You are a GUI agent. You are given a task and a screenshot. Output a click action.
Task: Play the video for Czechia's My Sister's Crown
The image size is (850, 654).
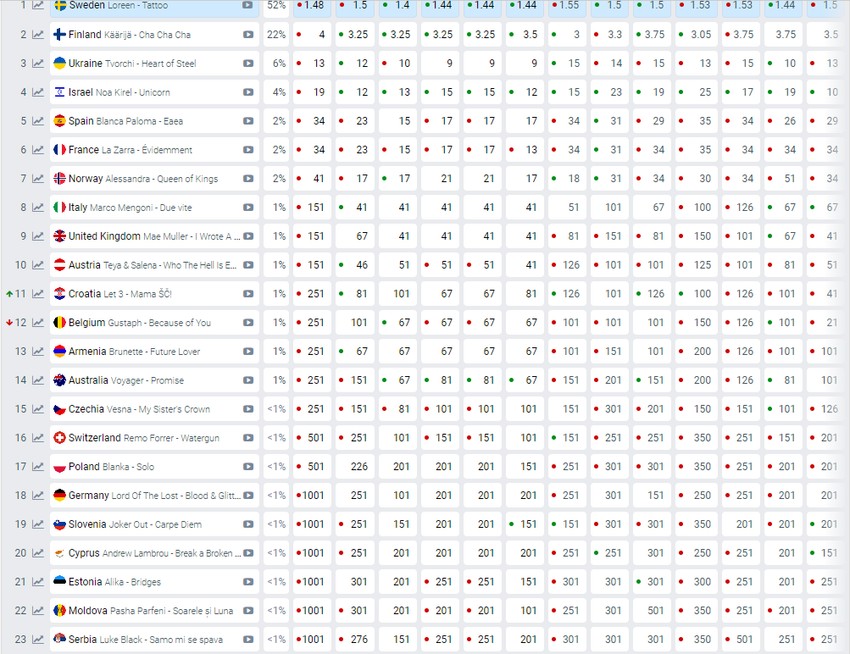[x=248, y=409]
